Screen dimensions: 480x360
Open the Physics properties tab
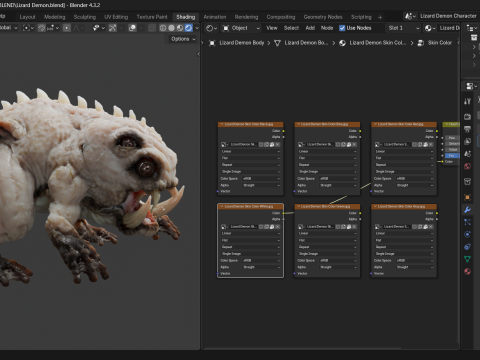click(x=467, y=234)
